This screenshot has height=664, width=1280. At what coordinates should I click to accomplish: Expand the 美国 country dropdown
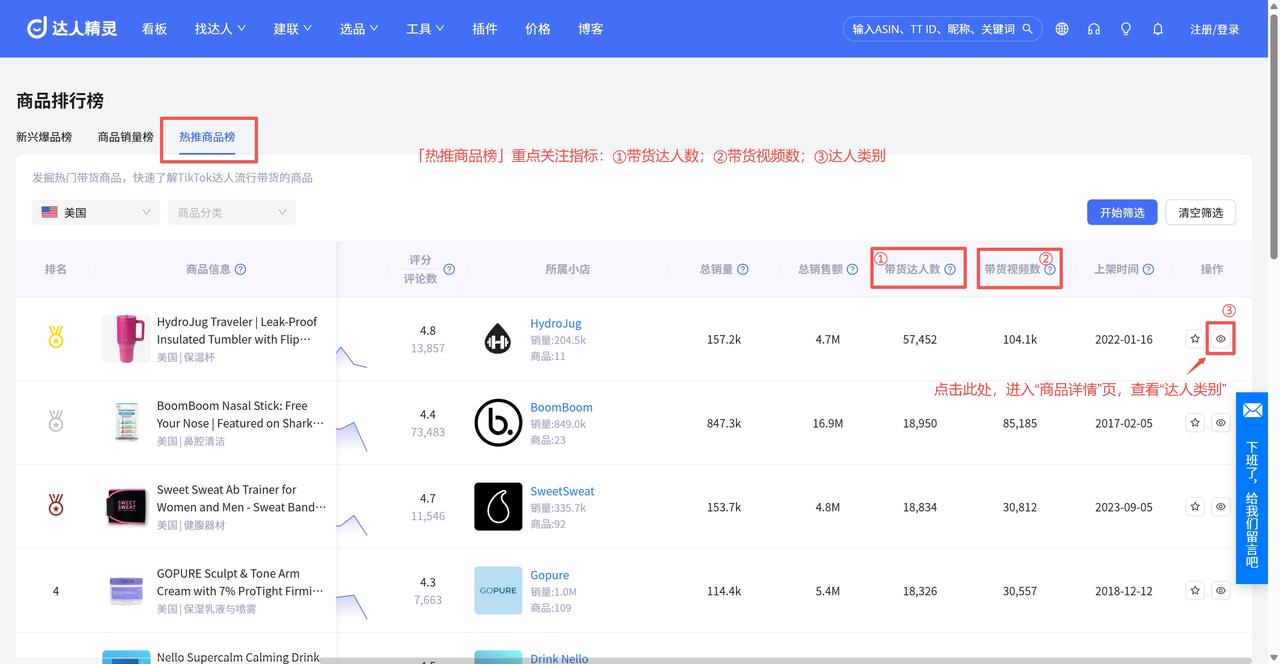coord(96,212)
